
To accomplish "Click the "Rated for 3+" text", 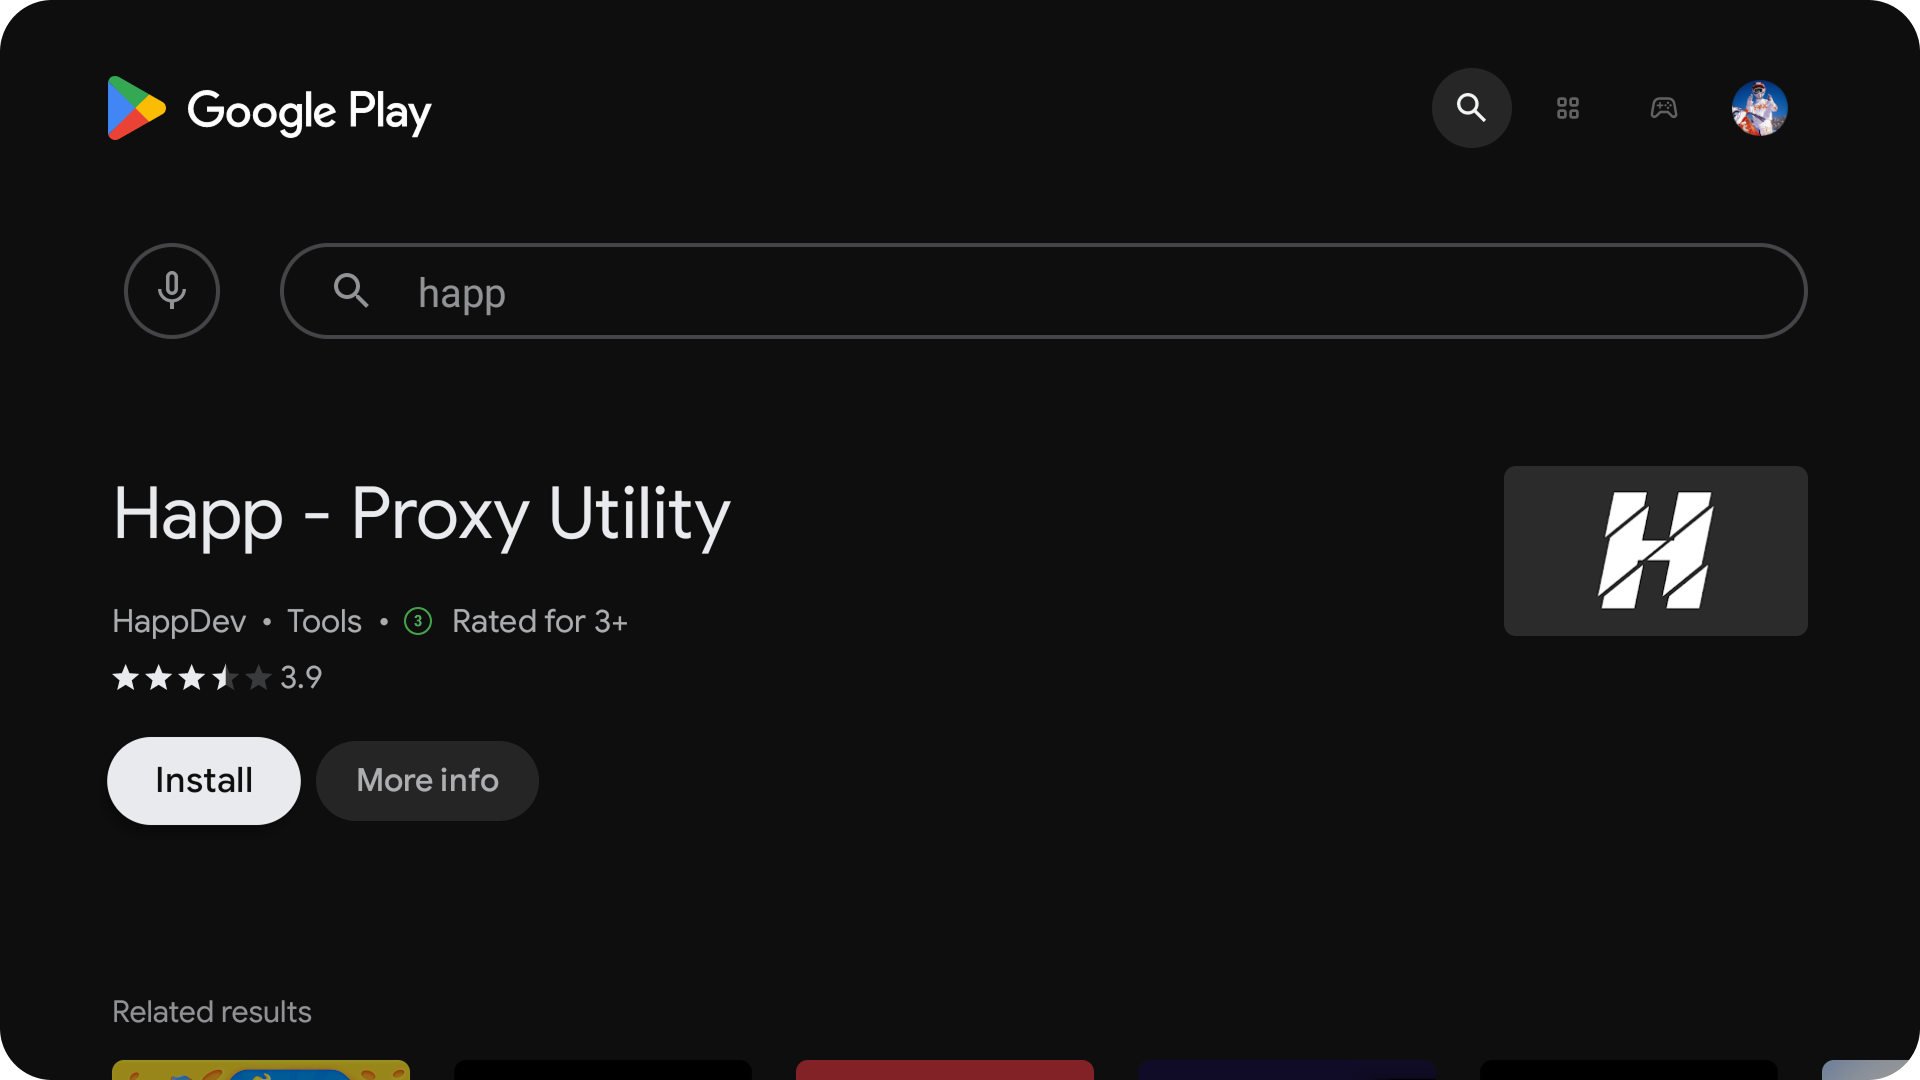I will coord(539,621).
